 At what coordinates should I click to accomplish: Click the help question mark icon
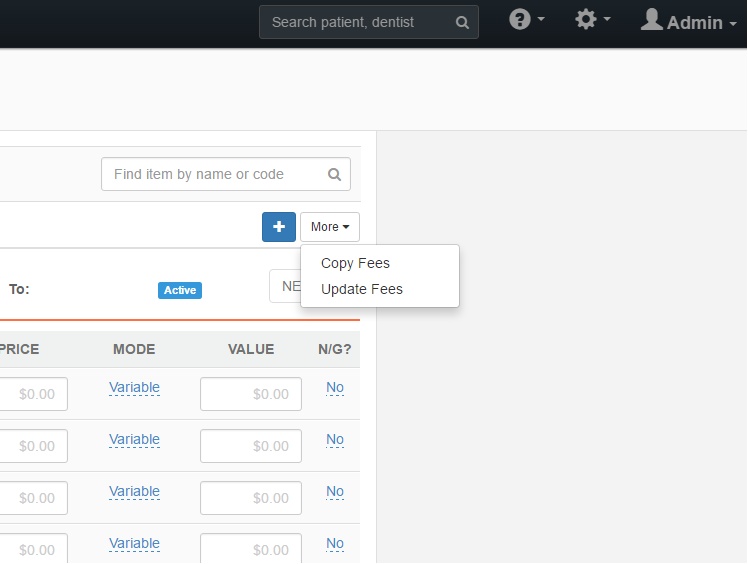tap(520, 20)
